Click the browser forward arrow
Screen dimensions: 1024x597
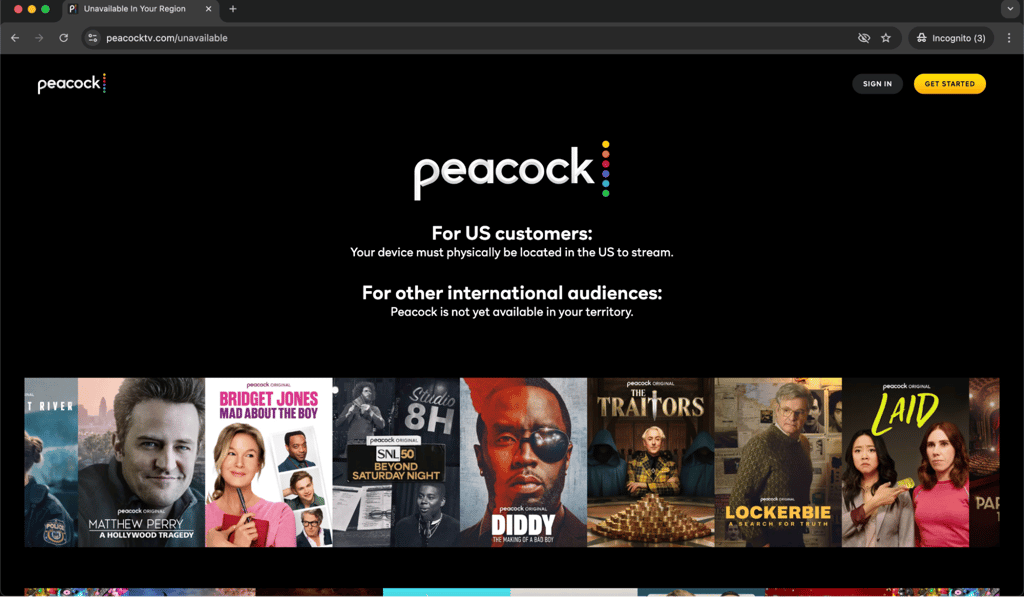point(39,38)
